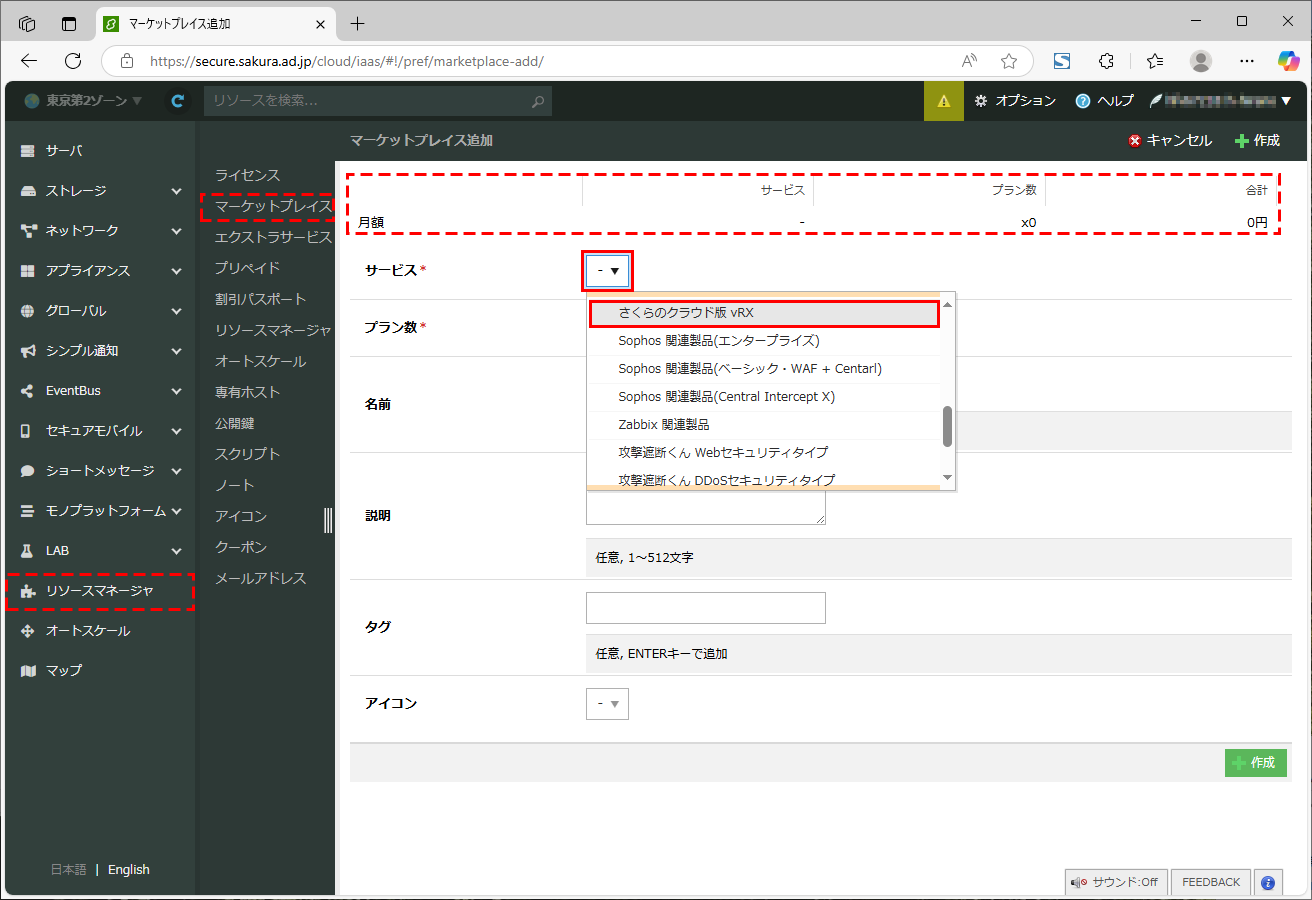Open エクストラサービス in settings menu

click(272, 237)
